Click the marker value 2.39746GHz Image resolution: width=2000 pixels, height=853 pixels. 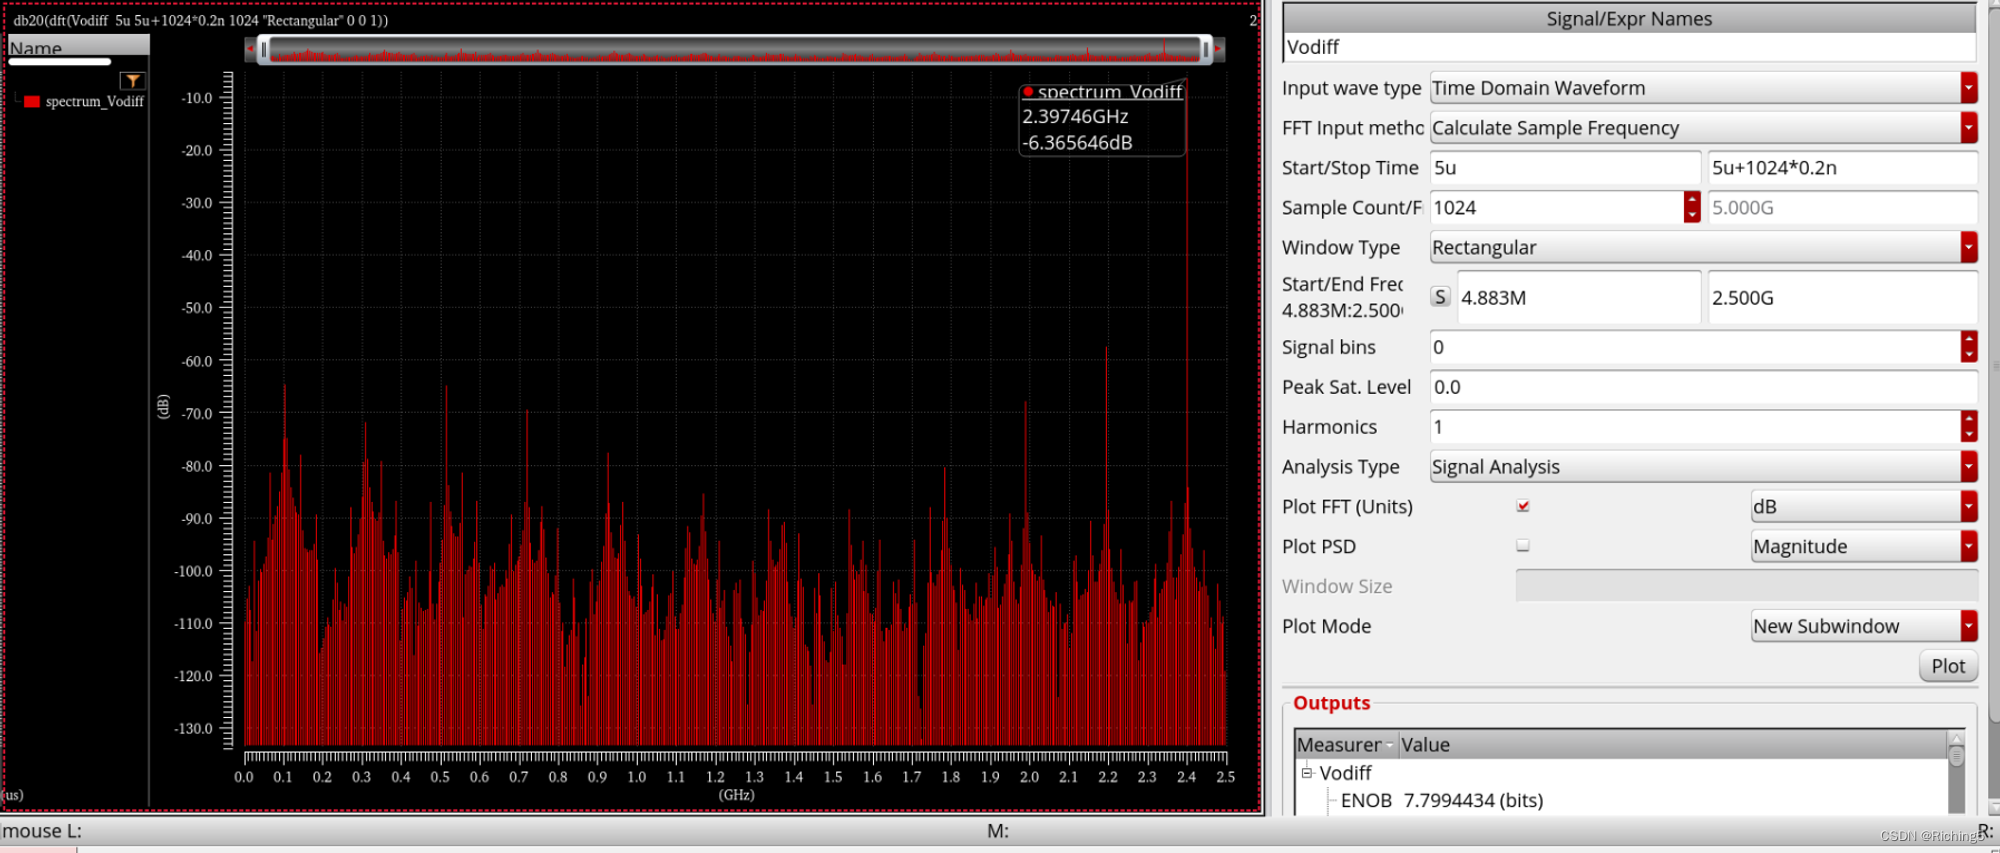tap(1075, 117)
